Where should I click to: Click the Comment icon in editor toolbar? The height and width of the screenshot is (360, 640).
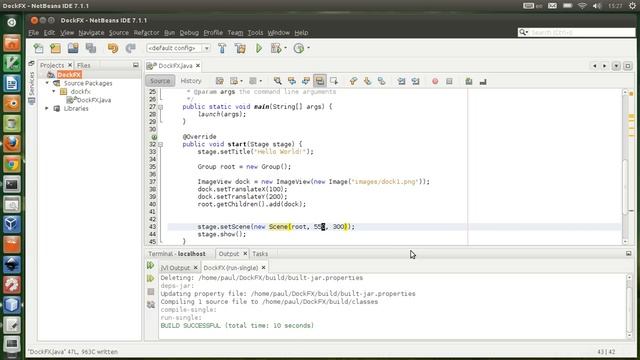click(469, 81)
